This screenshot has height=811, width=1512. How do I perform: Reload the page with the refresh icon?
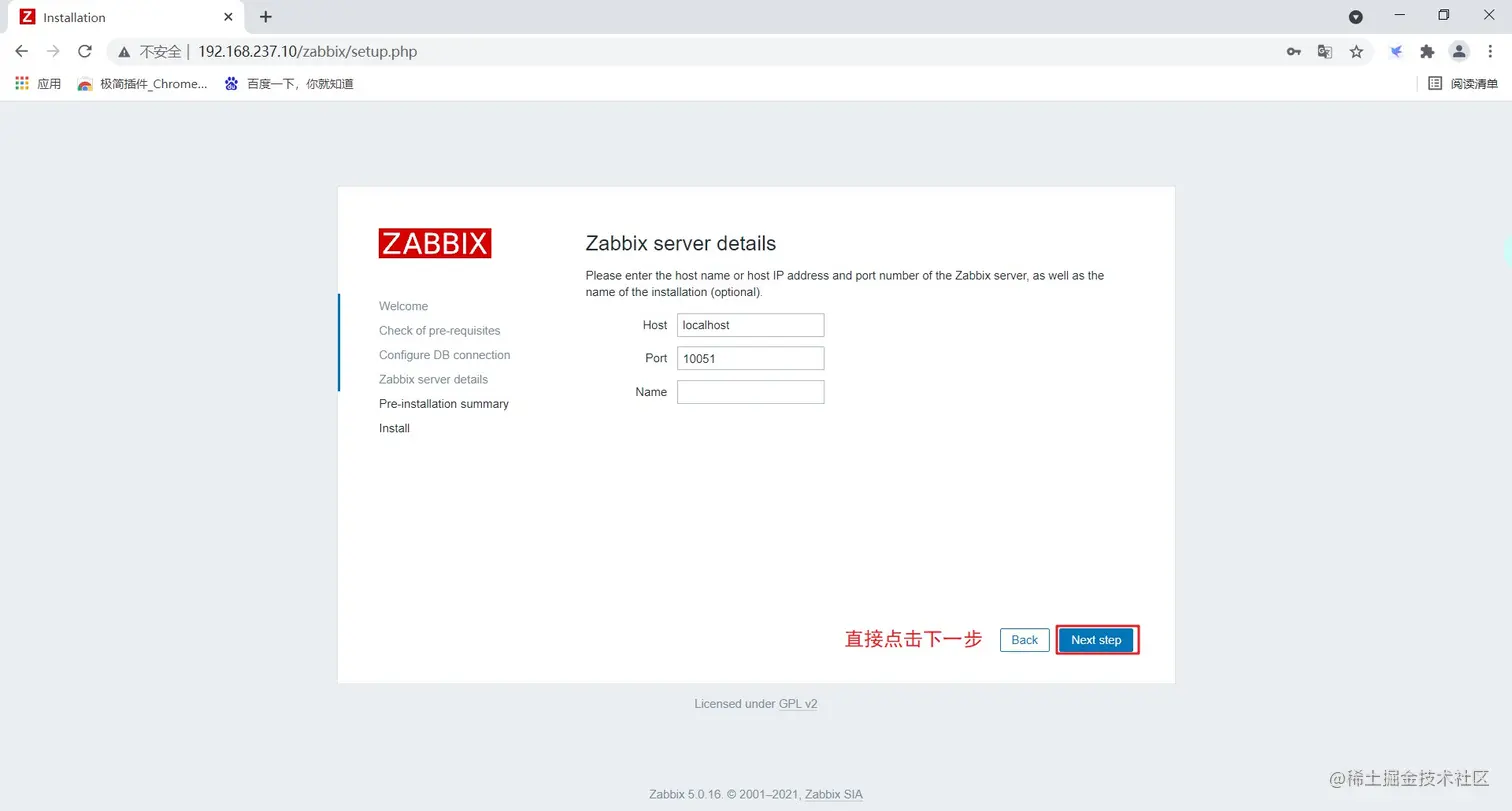click(x=85, y=51)
